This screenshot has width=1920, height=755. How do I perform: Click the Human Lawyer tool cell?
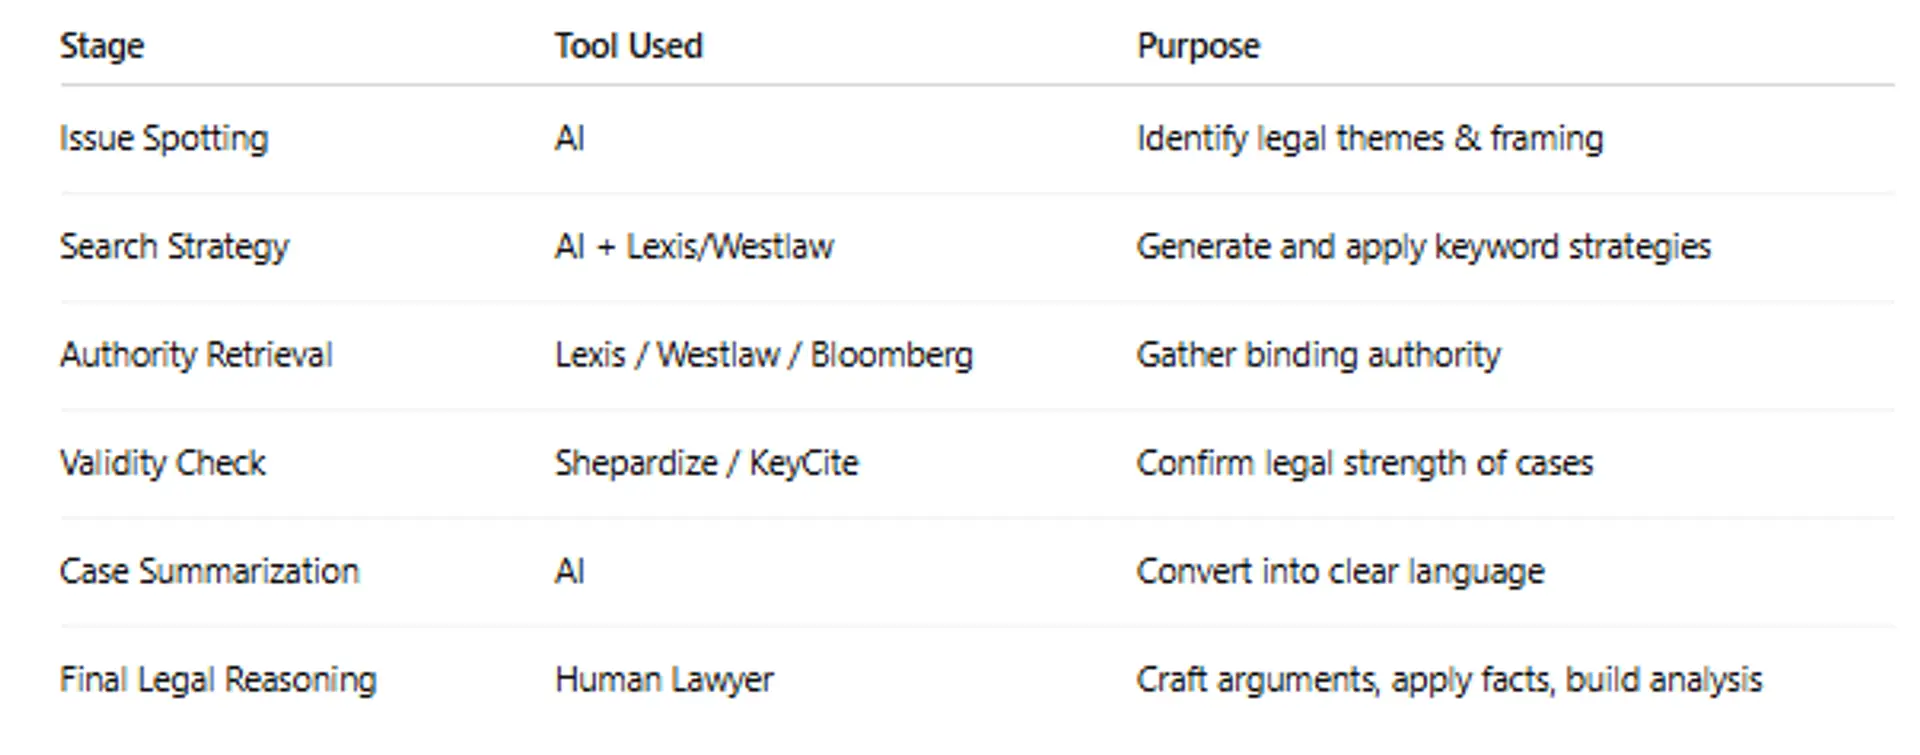[x=664, y=679]
